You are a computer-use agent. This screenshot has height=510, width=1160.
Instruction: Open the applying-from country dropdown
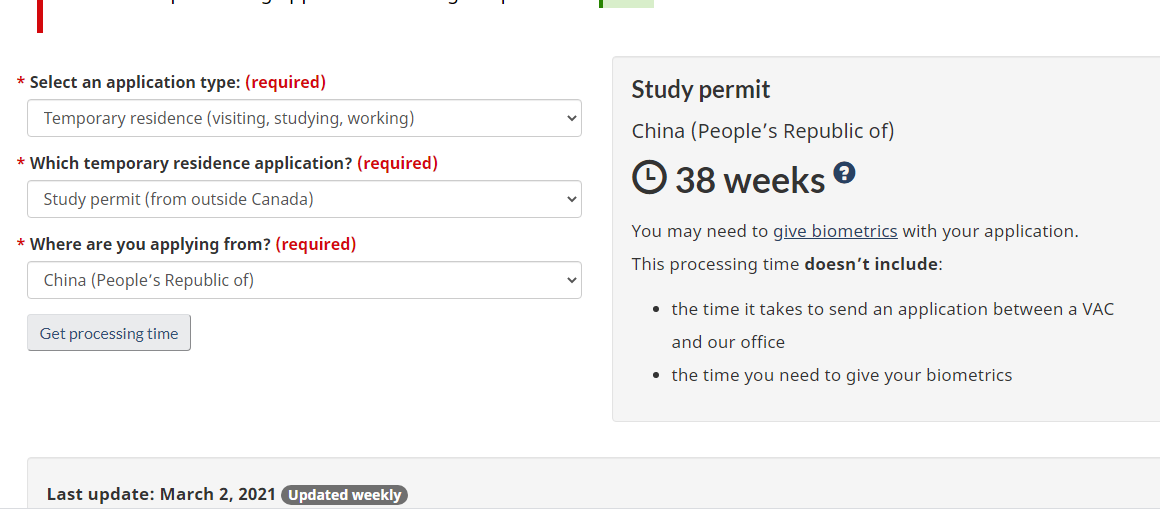click(x=304, y=280)
